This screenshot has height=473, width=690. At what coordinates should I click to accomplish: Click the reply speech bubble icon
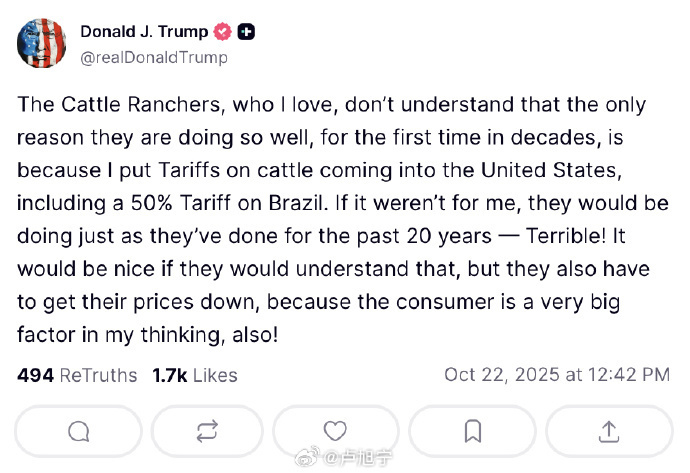(79, 431)
